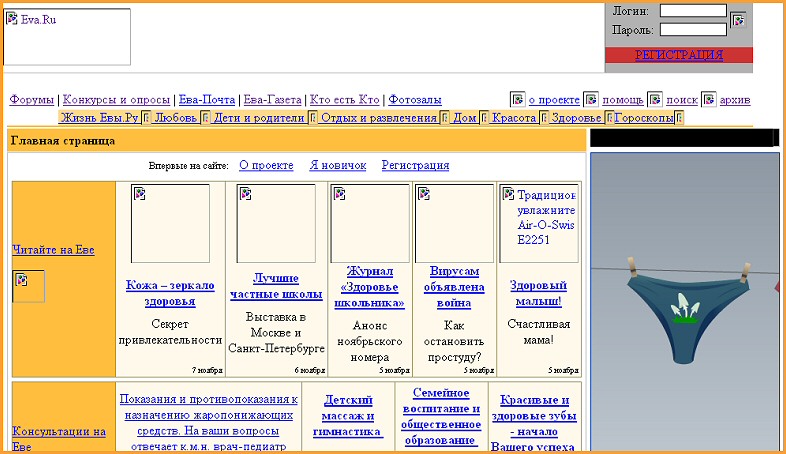The image size is (786, 454).
Task: Click the icon left of 'архив'
Action: pyautogui.click(x=709, y=100)
